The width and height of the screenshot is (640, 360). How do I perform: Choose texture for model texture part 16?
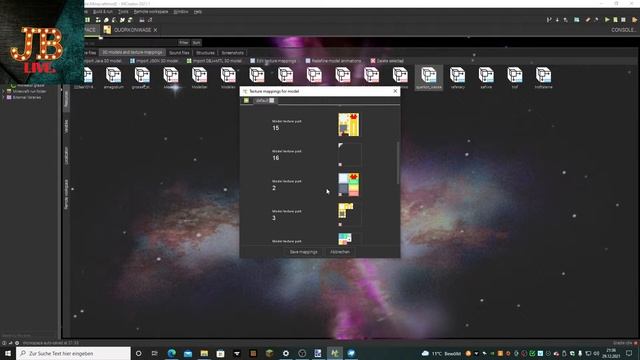click(x=349, y=155)
